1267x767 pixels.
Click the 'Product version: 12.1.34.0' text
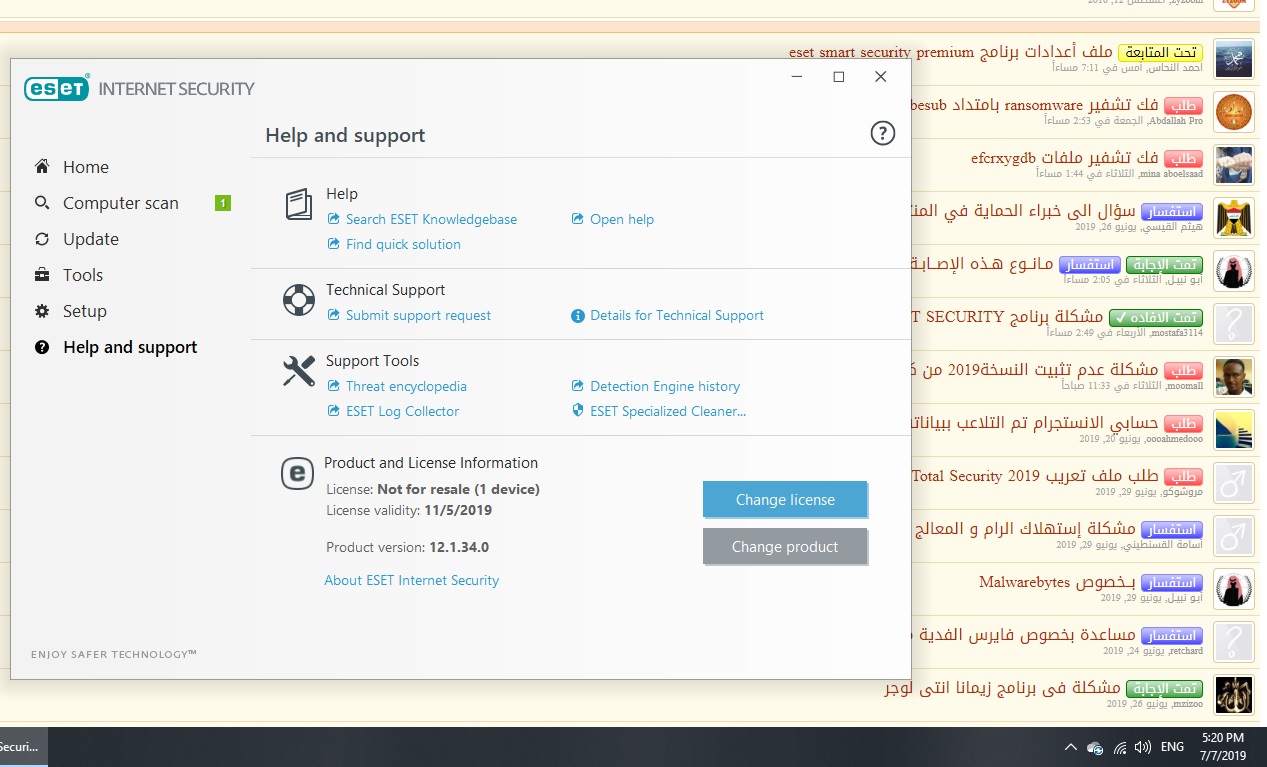click(407, 547)
